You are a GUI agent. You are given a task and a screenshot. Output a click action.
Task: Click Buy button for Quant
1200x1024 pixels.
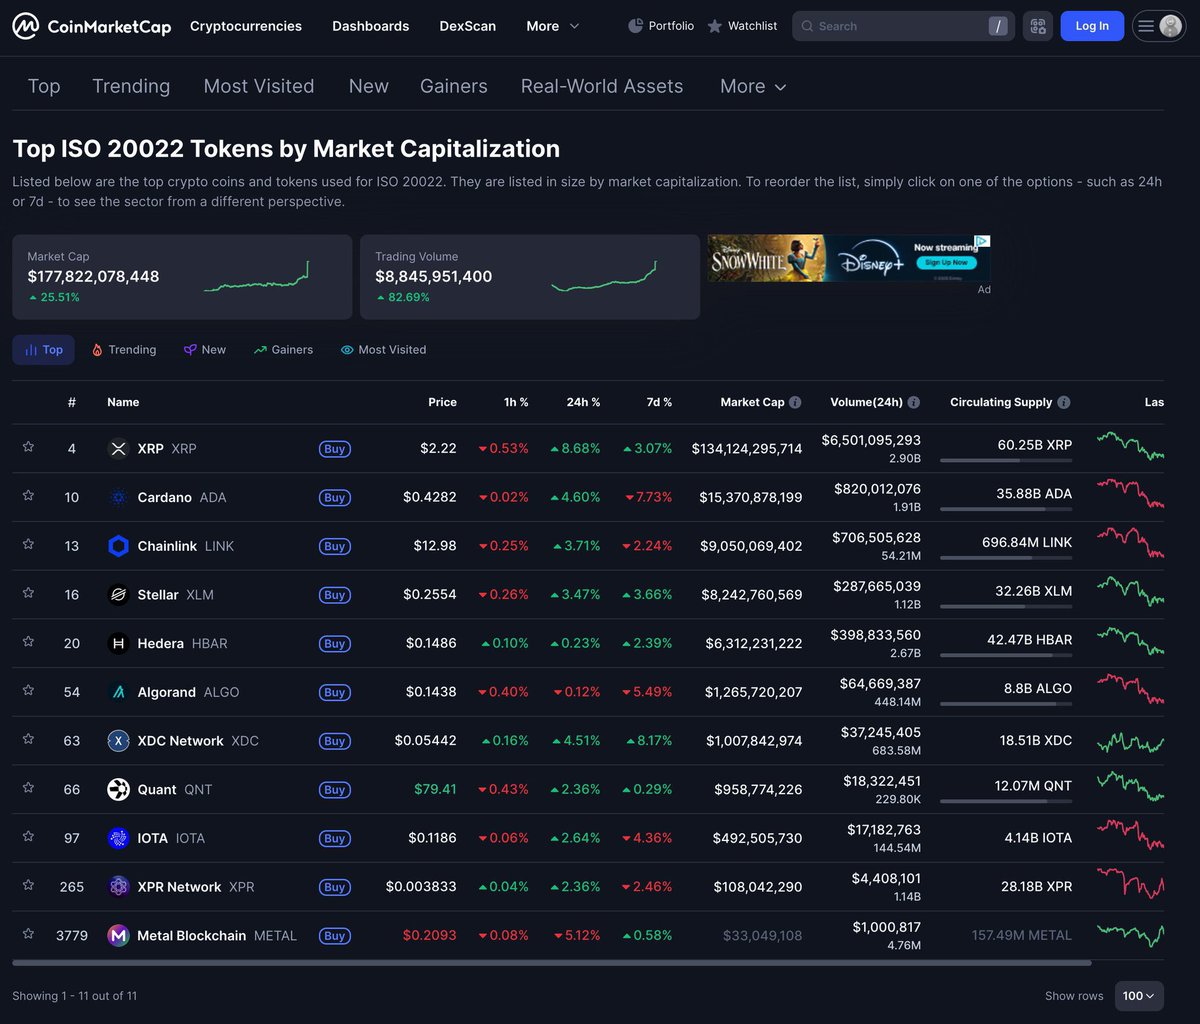(335, 790)
